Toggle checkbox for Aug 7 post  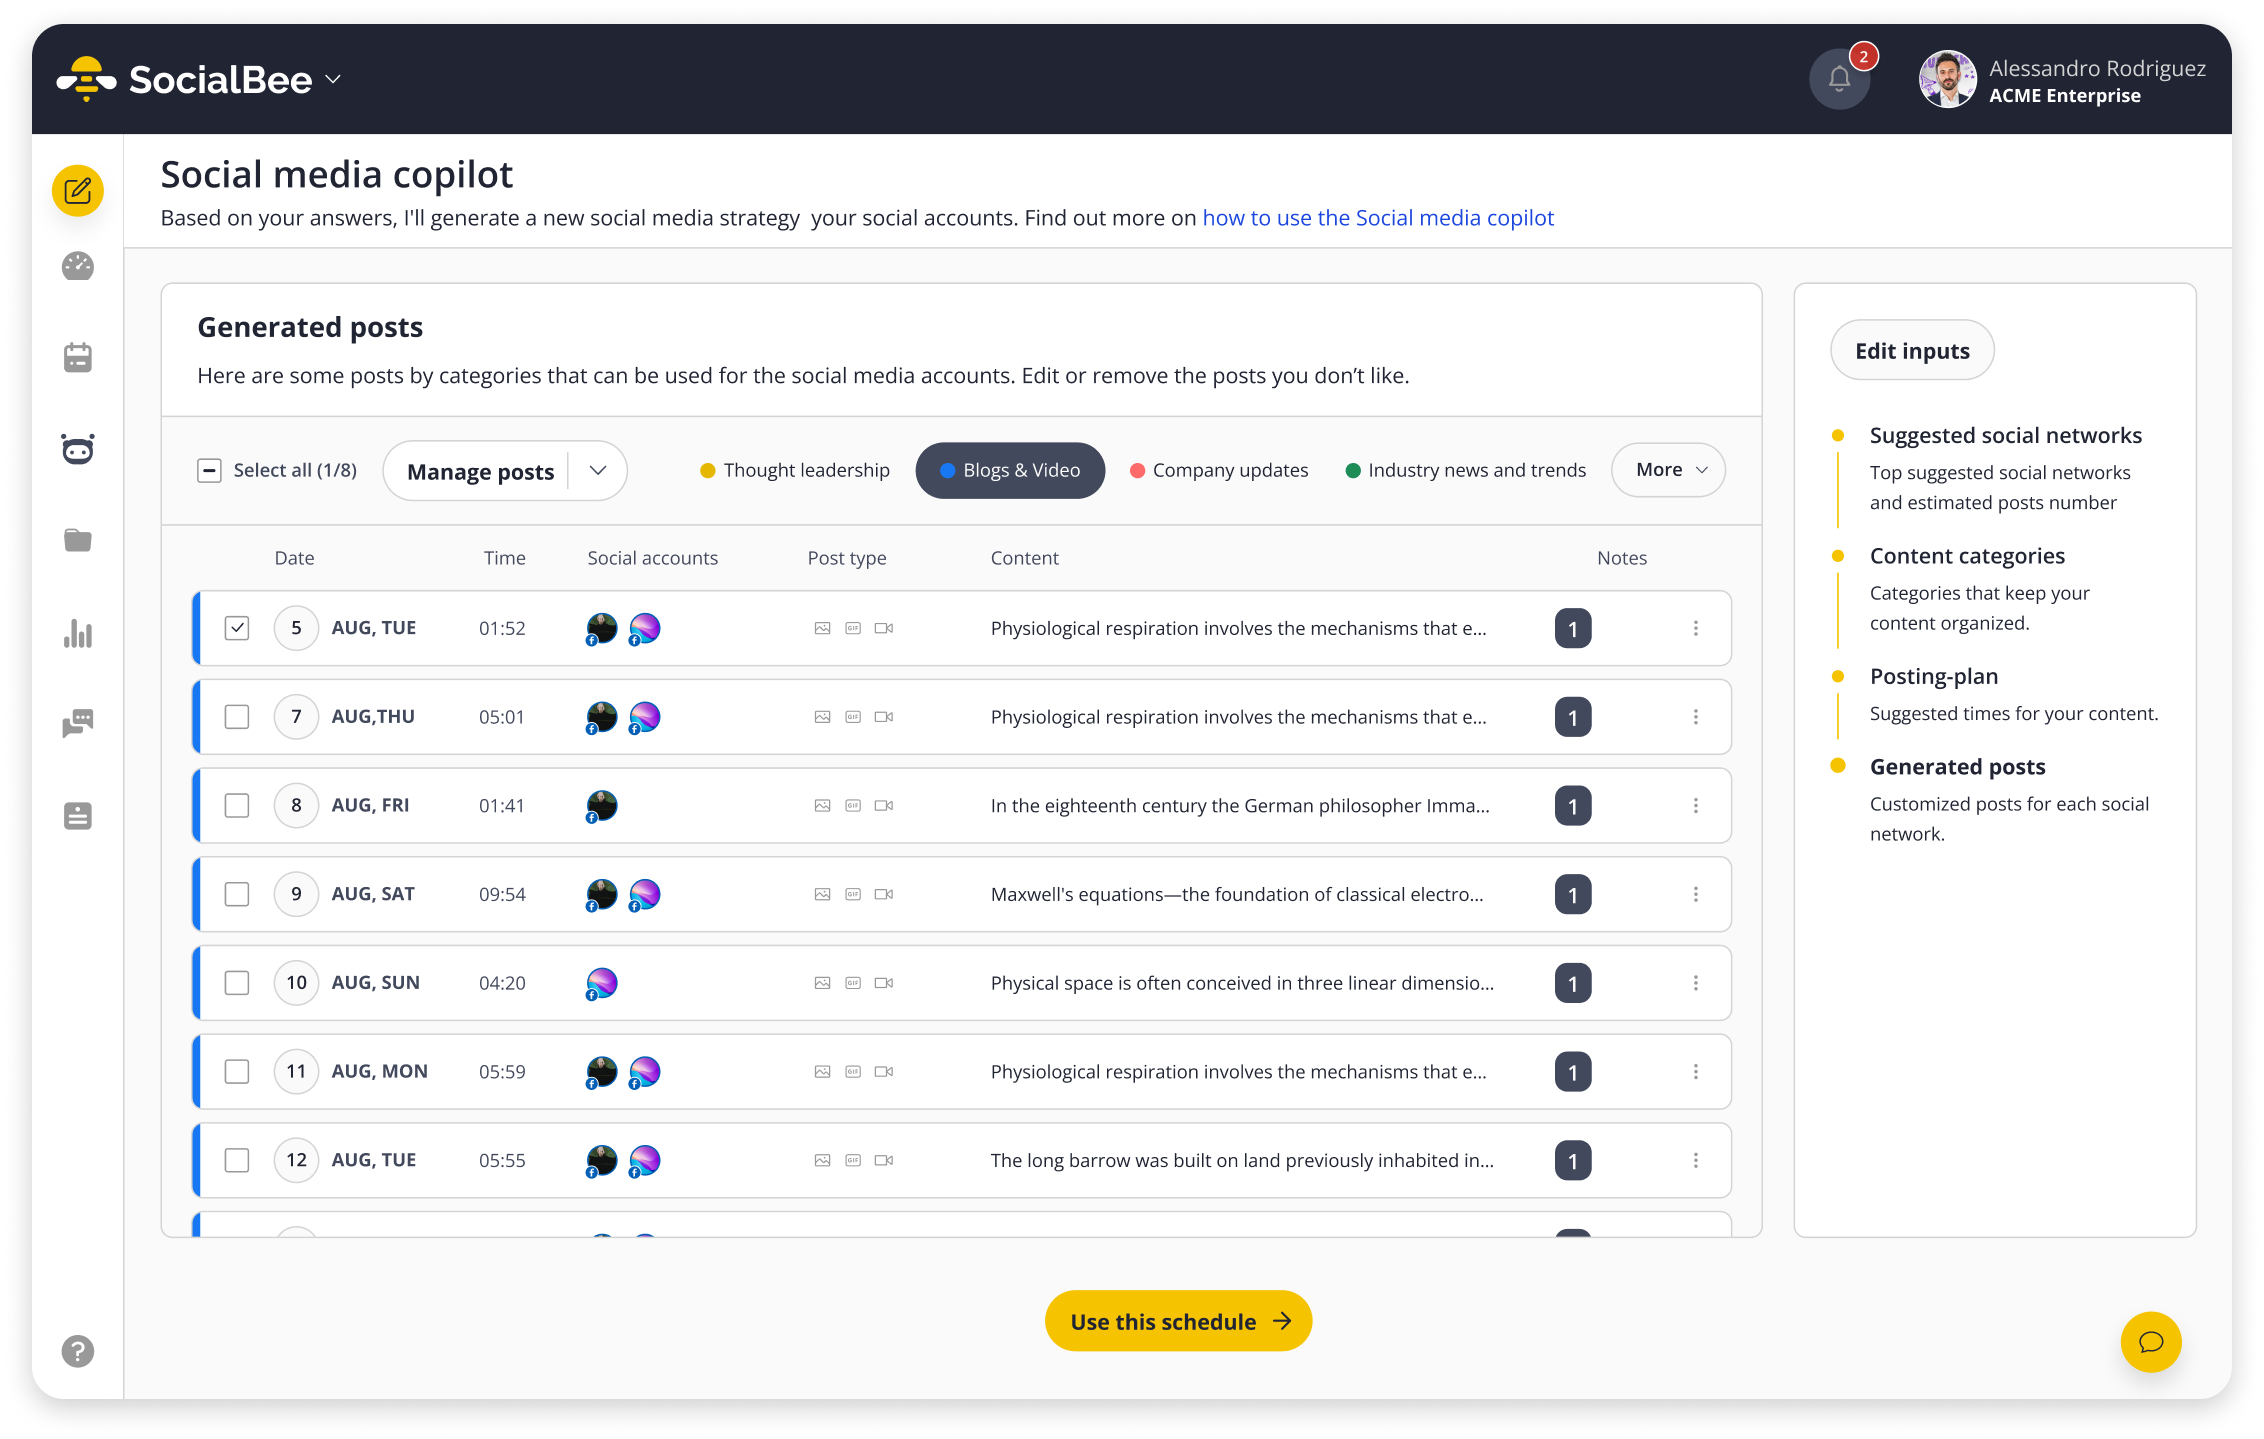coord(236,716)
